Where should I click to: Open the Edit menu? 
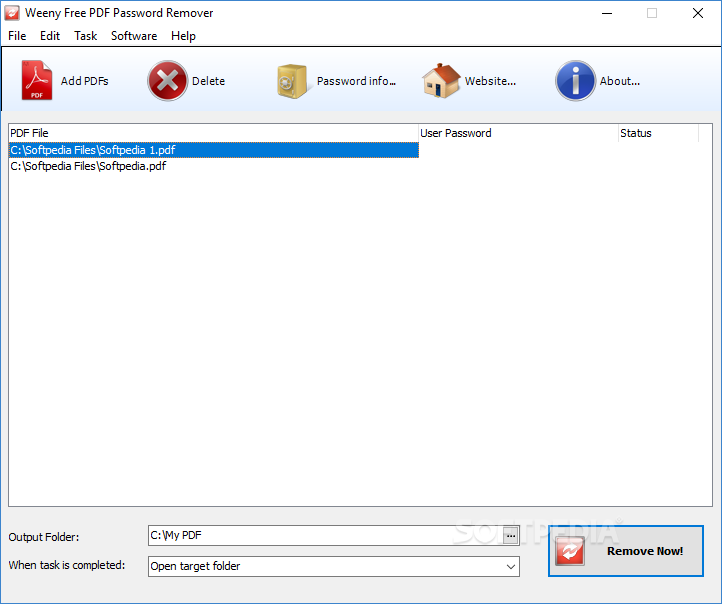pos(50,36)
